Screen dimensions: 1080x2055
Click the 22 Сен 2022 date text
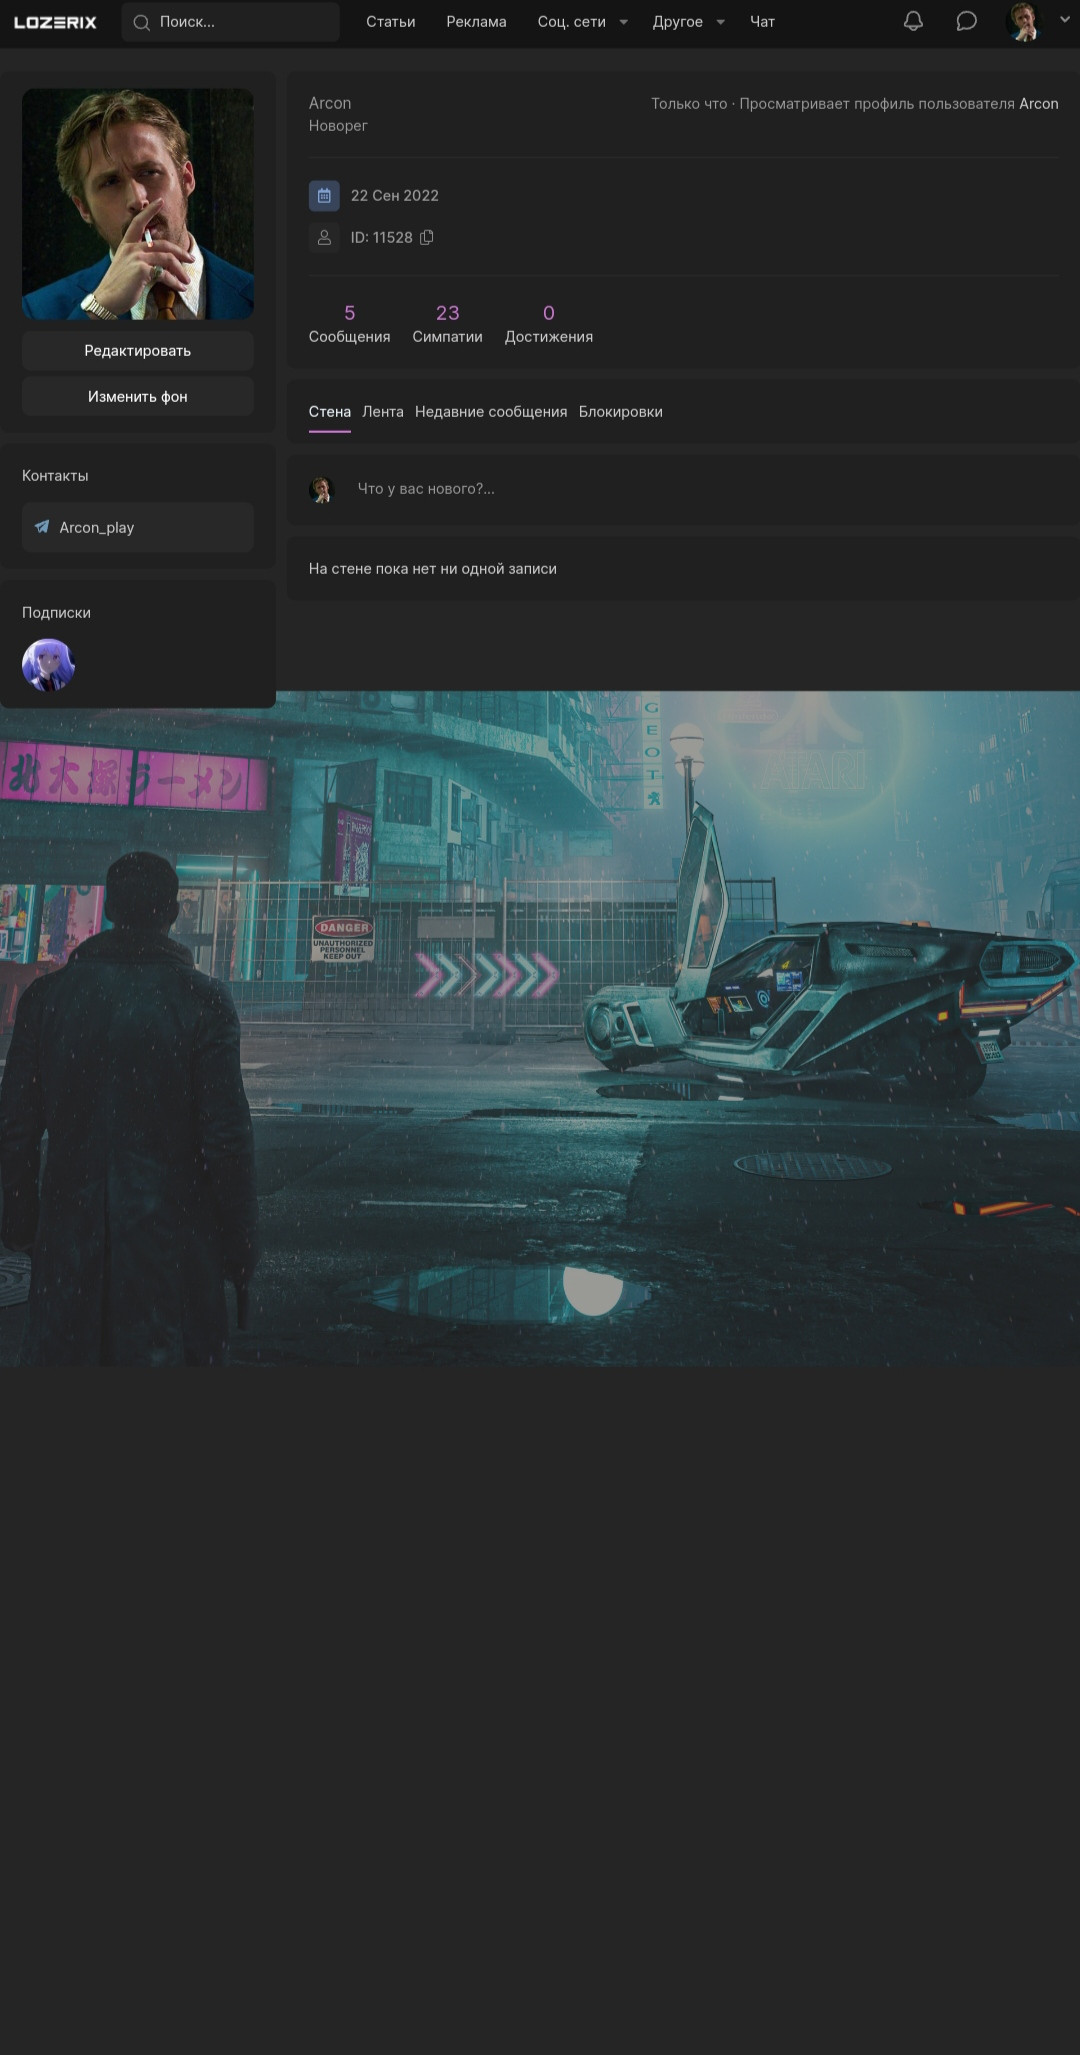[x=395, y=196]
